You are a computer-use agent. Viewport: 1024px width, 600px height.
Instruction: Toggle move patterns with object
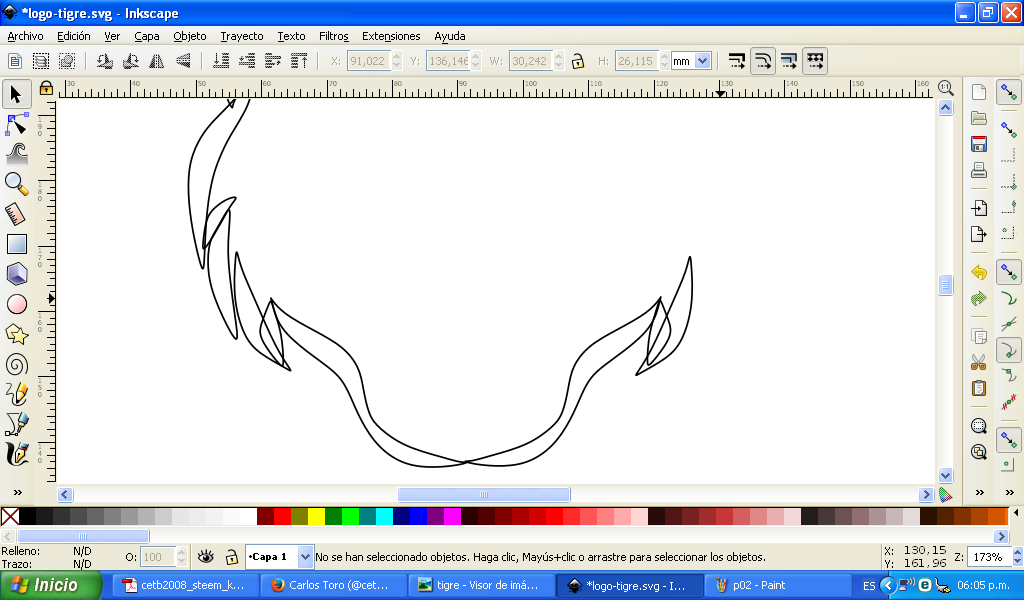[815, 61]
